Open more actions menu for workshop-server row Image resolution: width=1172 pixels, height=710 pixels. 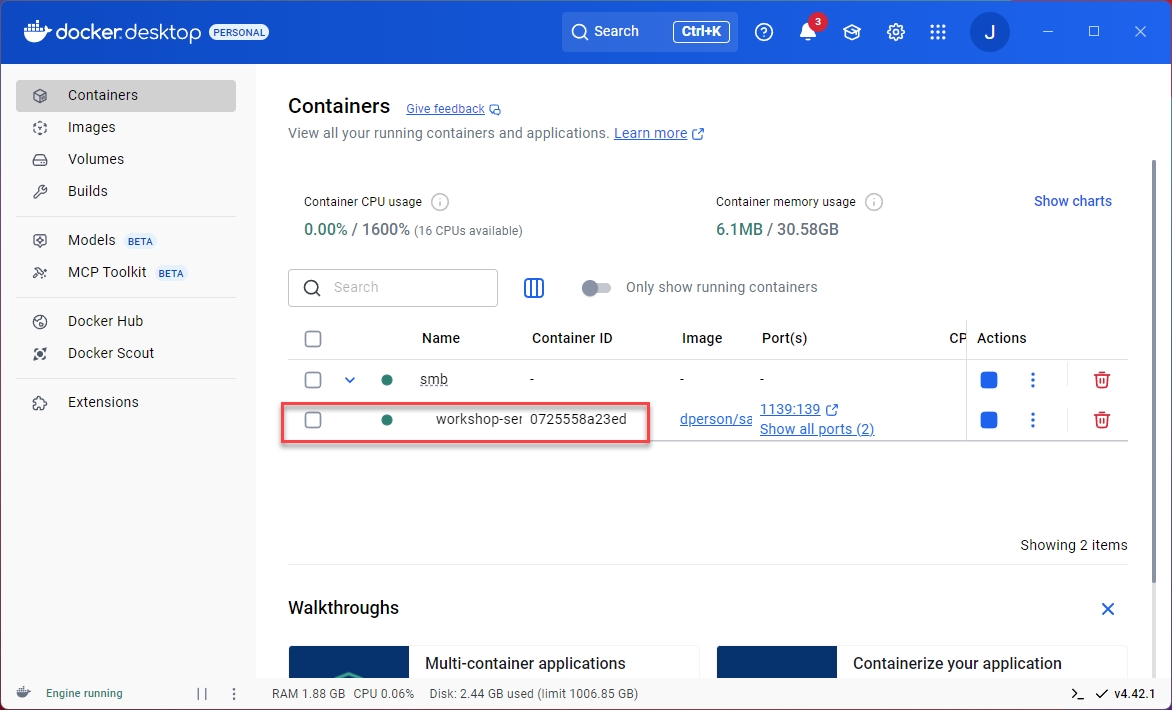(1033, 420)
